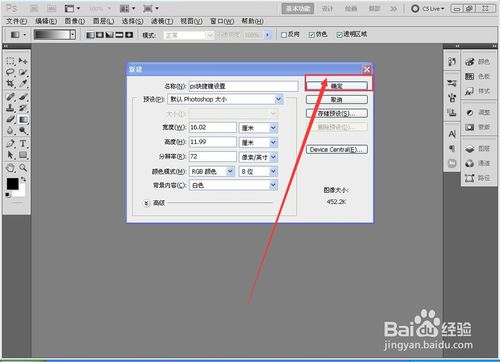This screenshot has height=362, width=500.
Task: Select the Zoom tool
Action: 23,168
